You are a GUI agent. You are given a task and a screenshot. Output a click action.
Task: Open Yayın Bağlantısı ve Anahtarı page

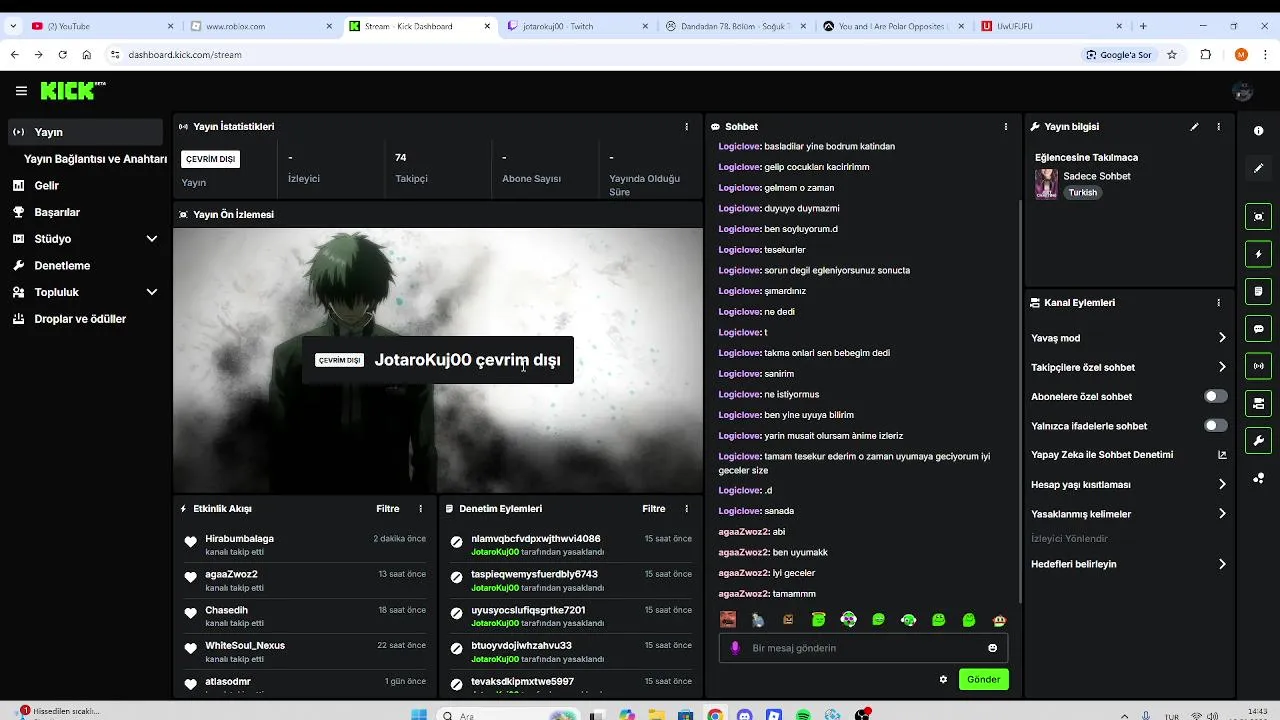point(95,159)
